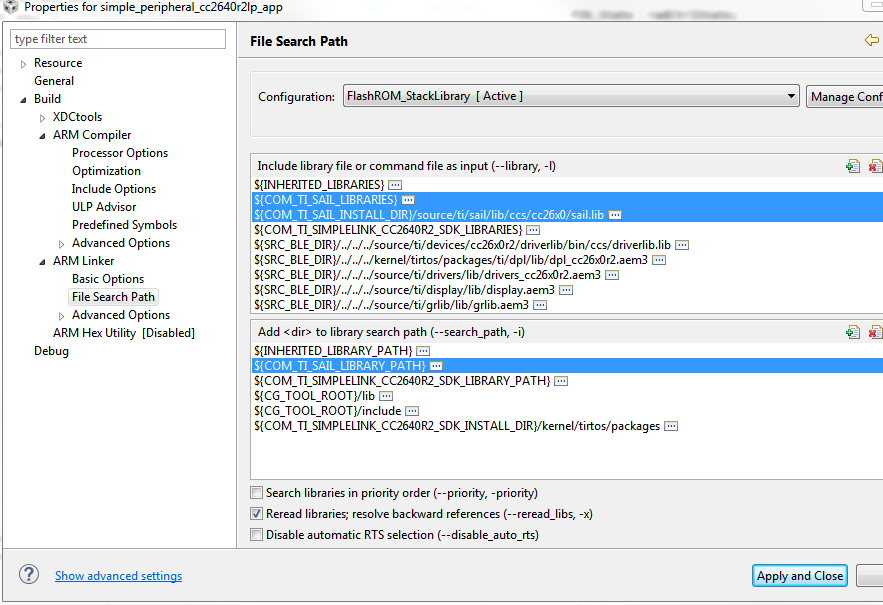Click the add search path directory icon

pos(853,332)
